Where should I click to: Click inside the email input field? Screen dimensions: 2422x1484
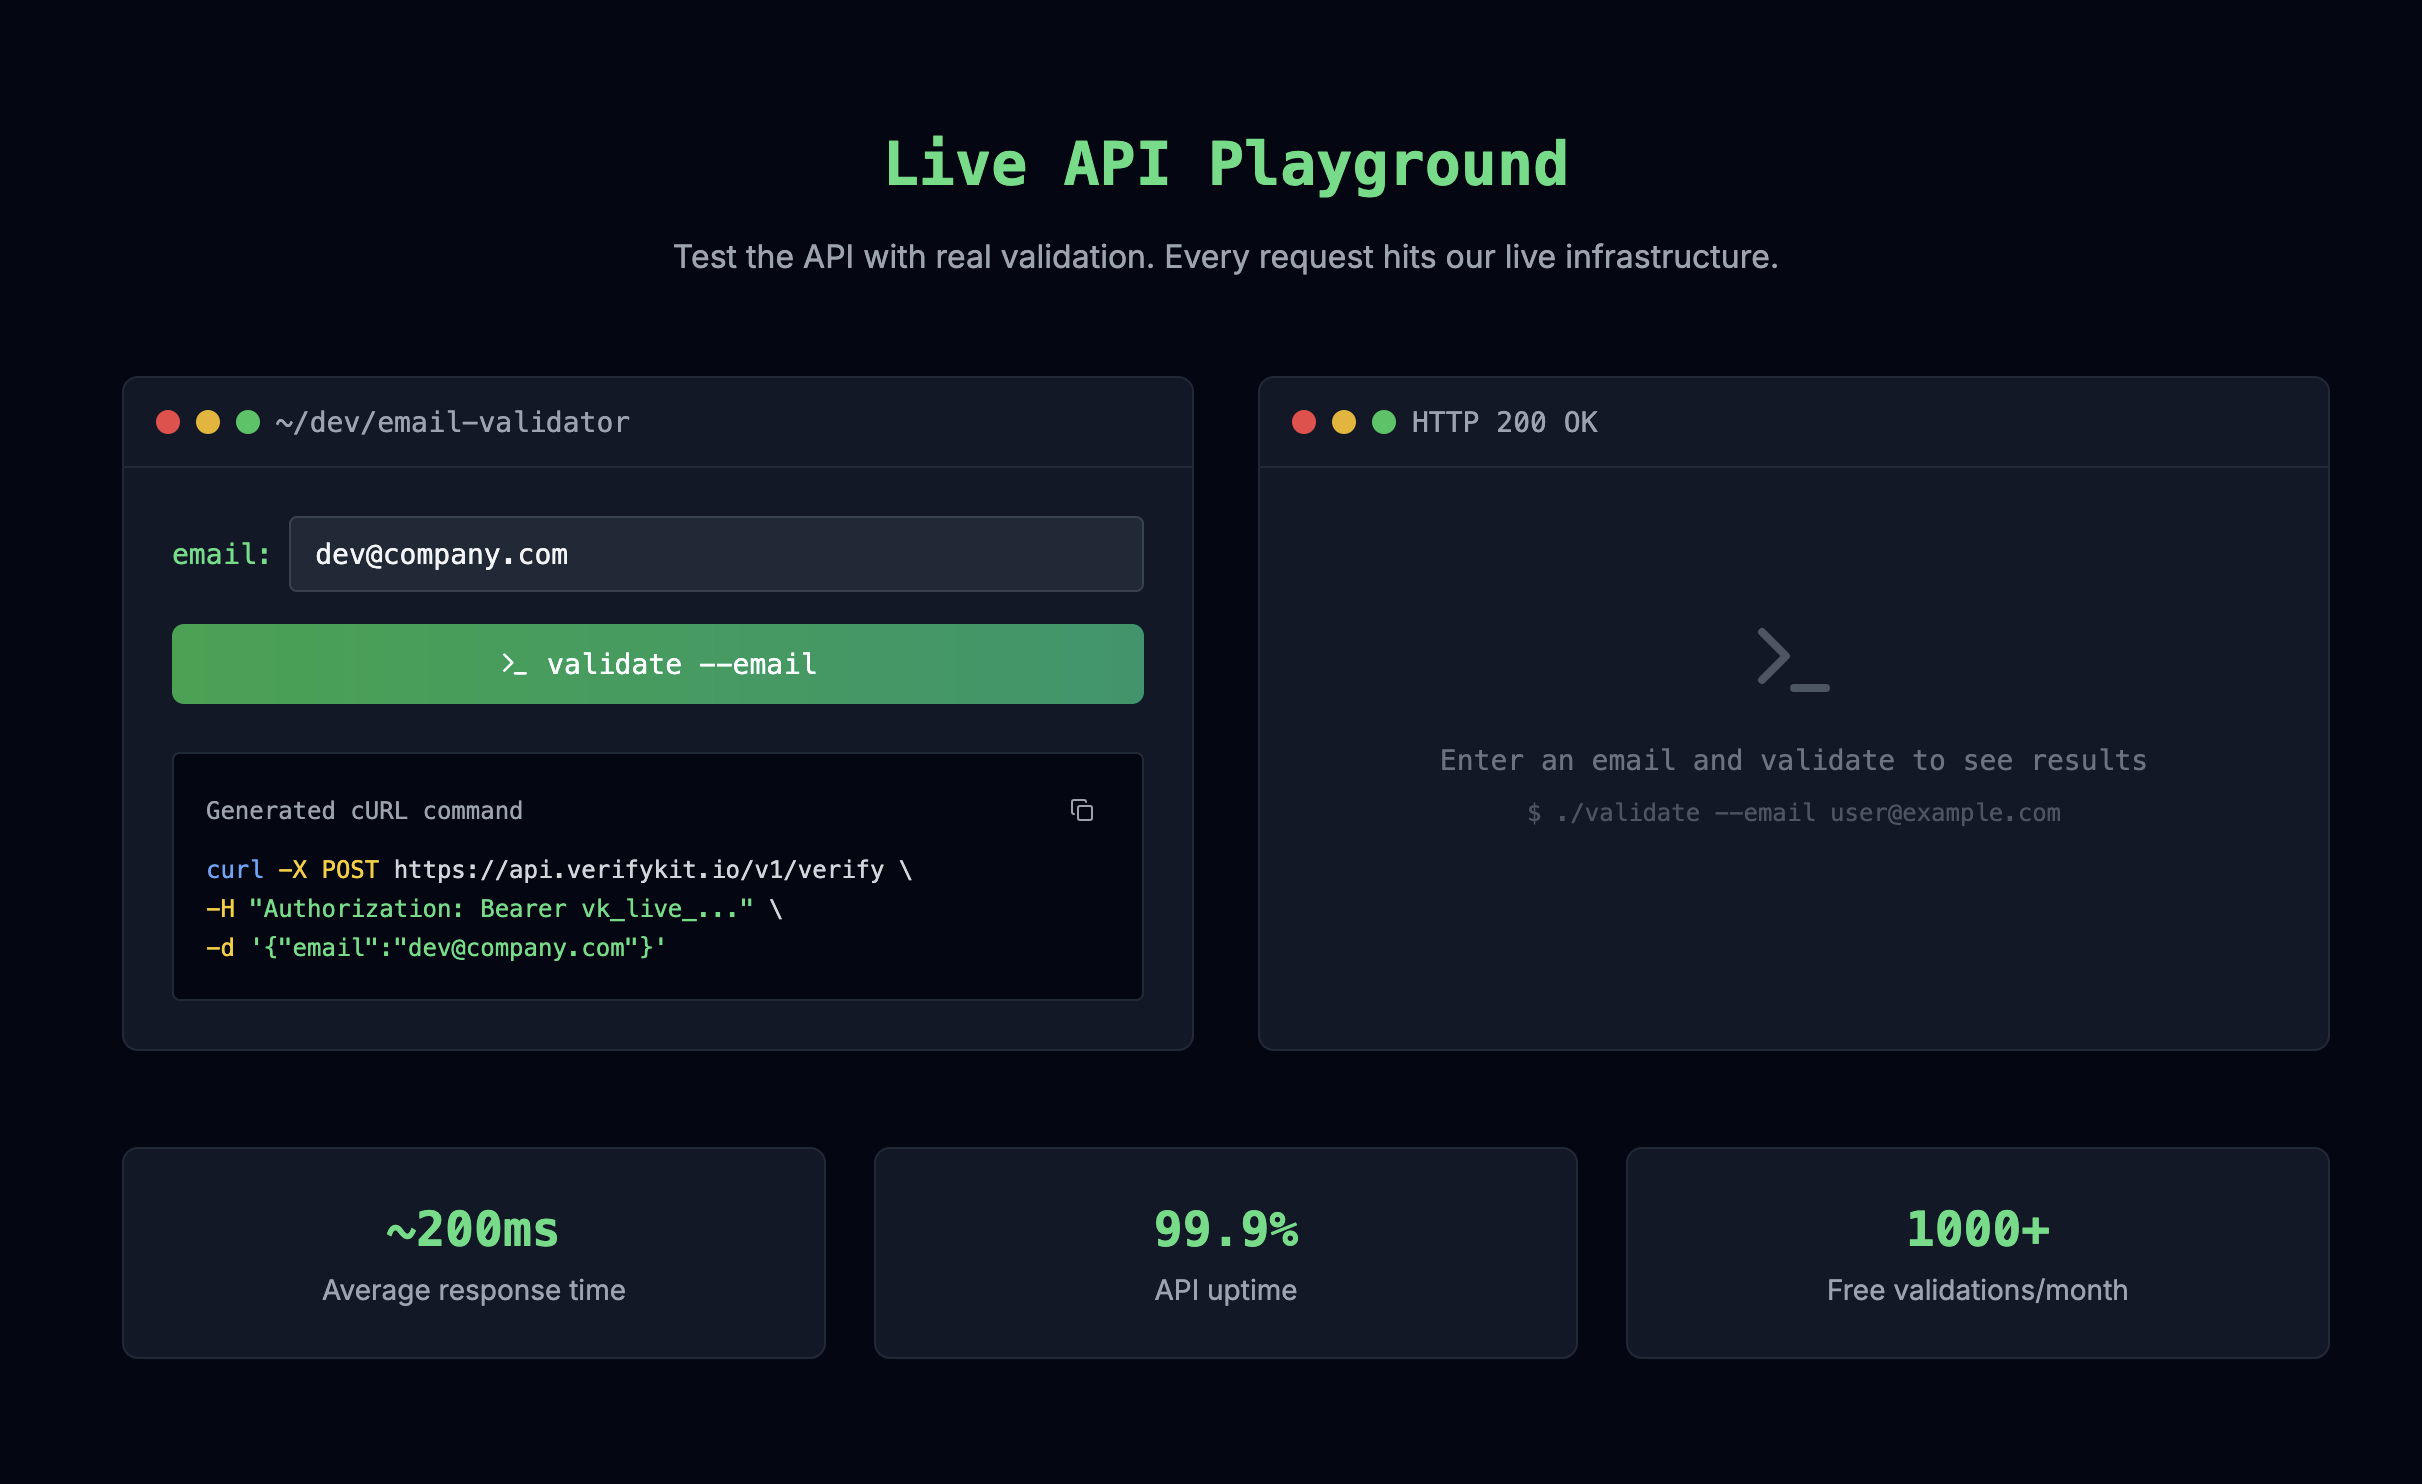[x=715, y=553]
